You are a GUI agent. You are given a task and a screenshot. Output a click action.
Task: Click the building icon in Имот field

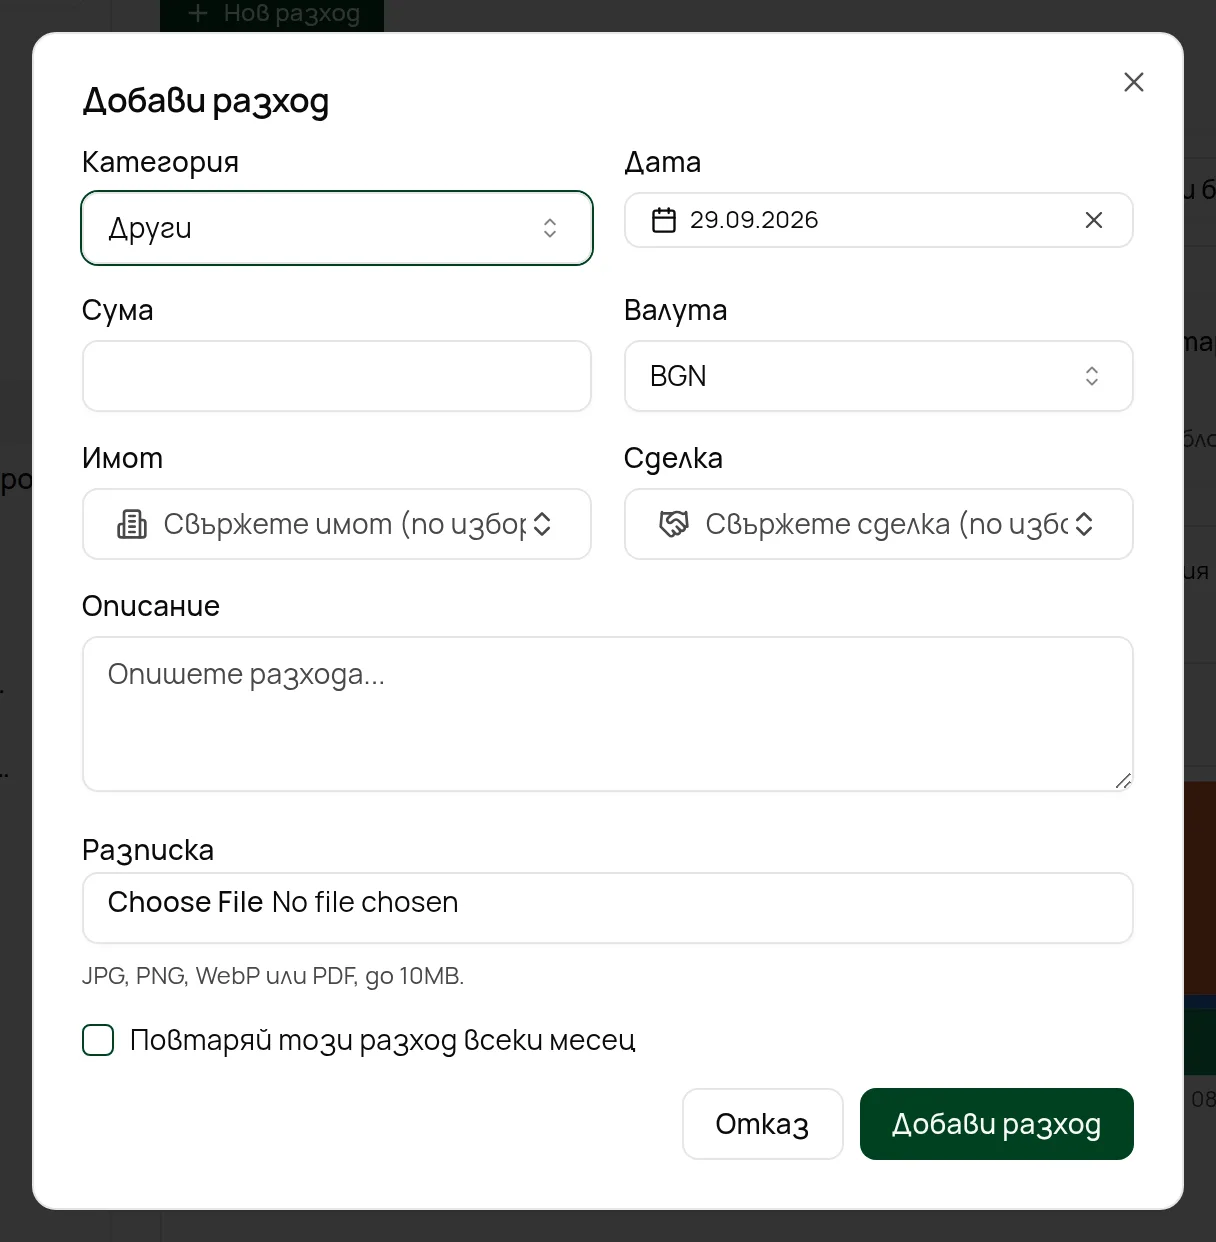[x=132, y=524]
